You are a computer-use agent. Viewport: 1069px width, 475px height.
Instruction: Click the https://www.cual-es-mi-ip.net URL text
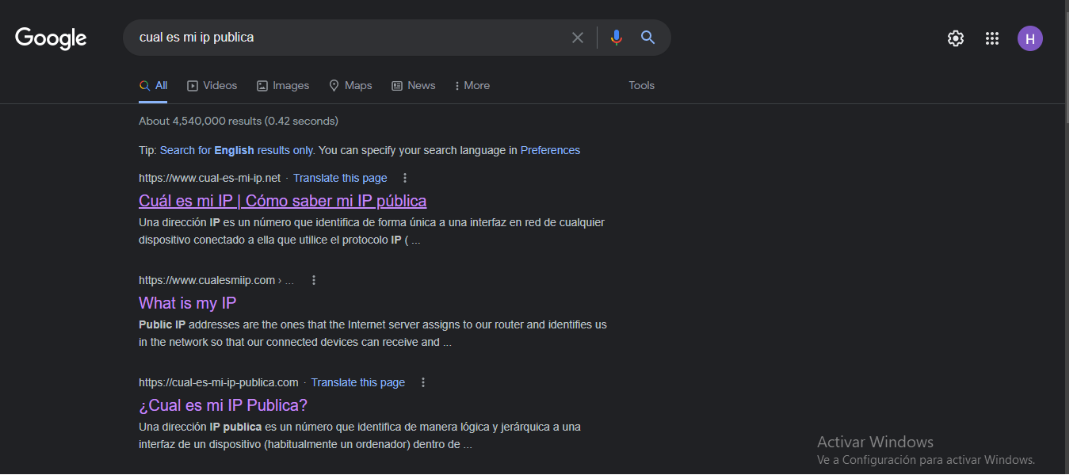click(209, 178)
